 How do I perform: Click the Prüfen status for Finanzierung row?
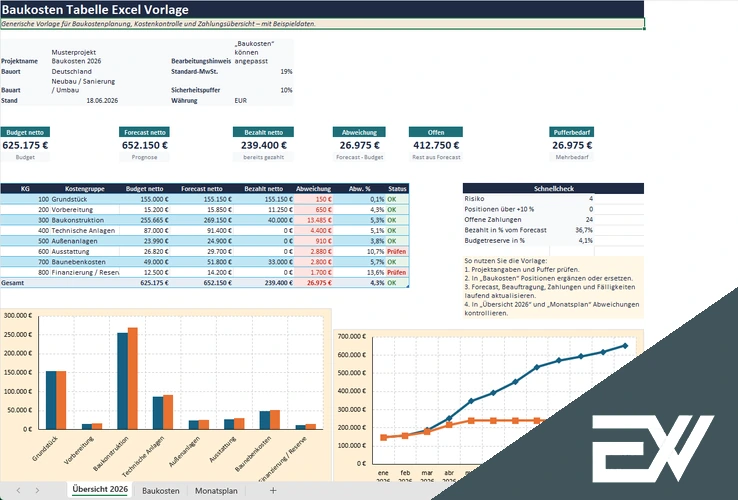(x=397, y=272)
